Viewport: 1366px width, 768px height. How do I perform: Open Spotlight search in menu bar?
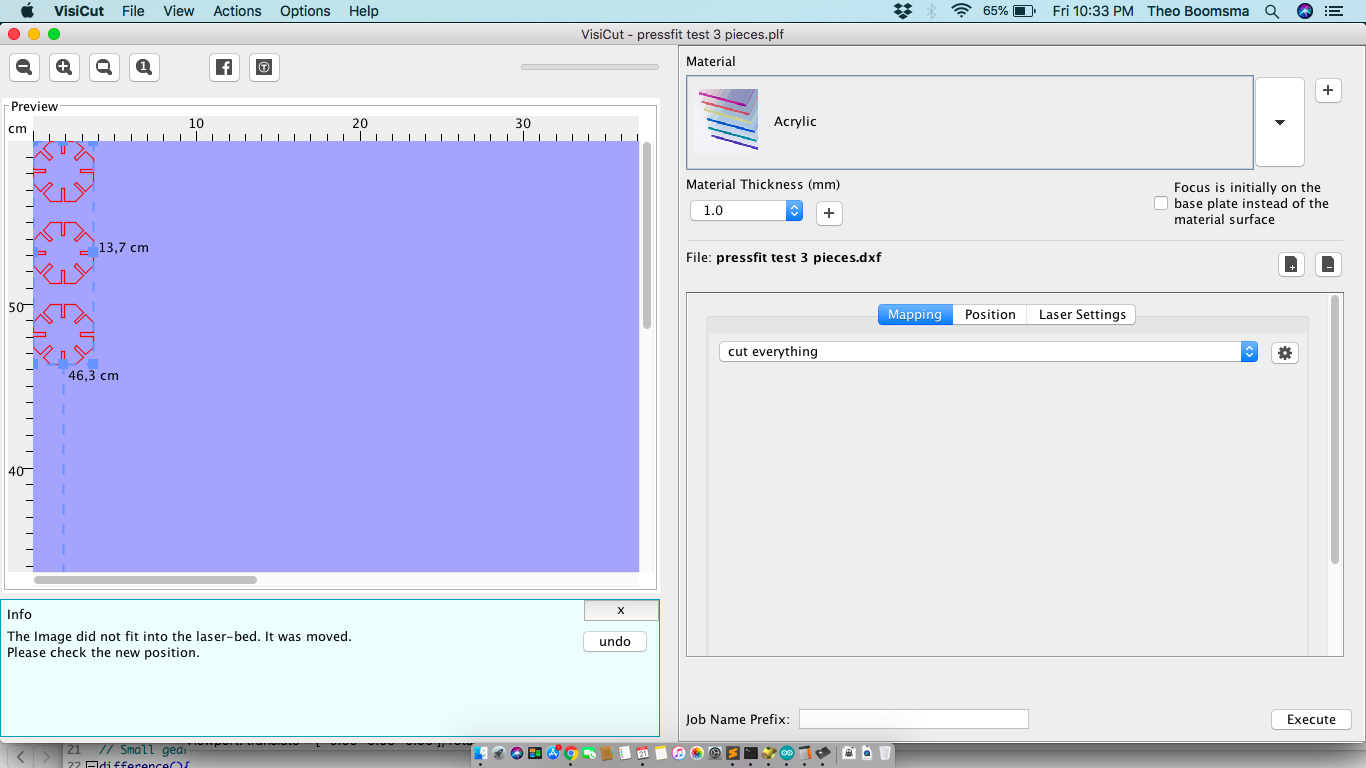click(x=1272, y=11)
